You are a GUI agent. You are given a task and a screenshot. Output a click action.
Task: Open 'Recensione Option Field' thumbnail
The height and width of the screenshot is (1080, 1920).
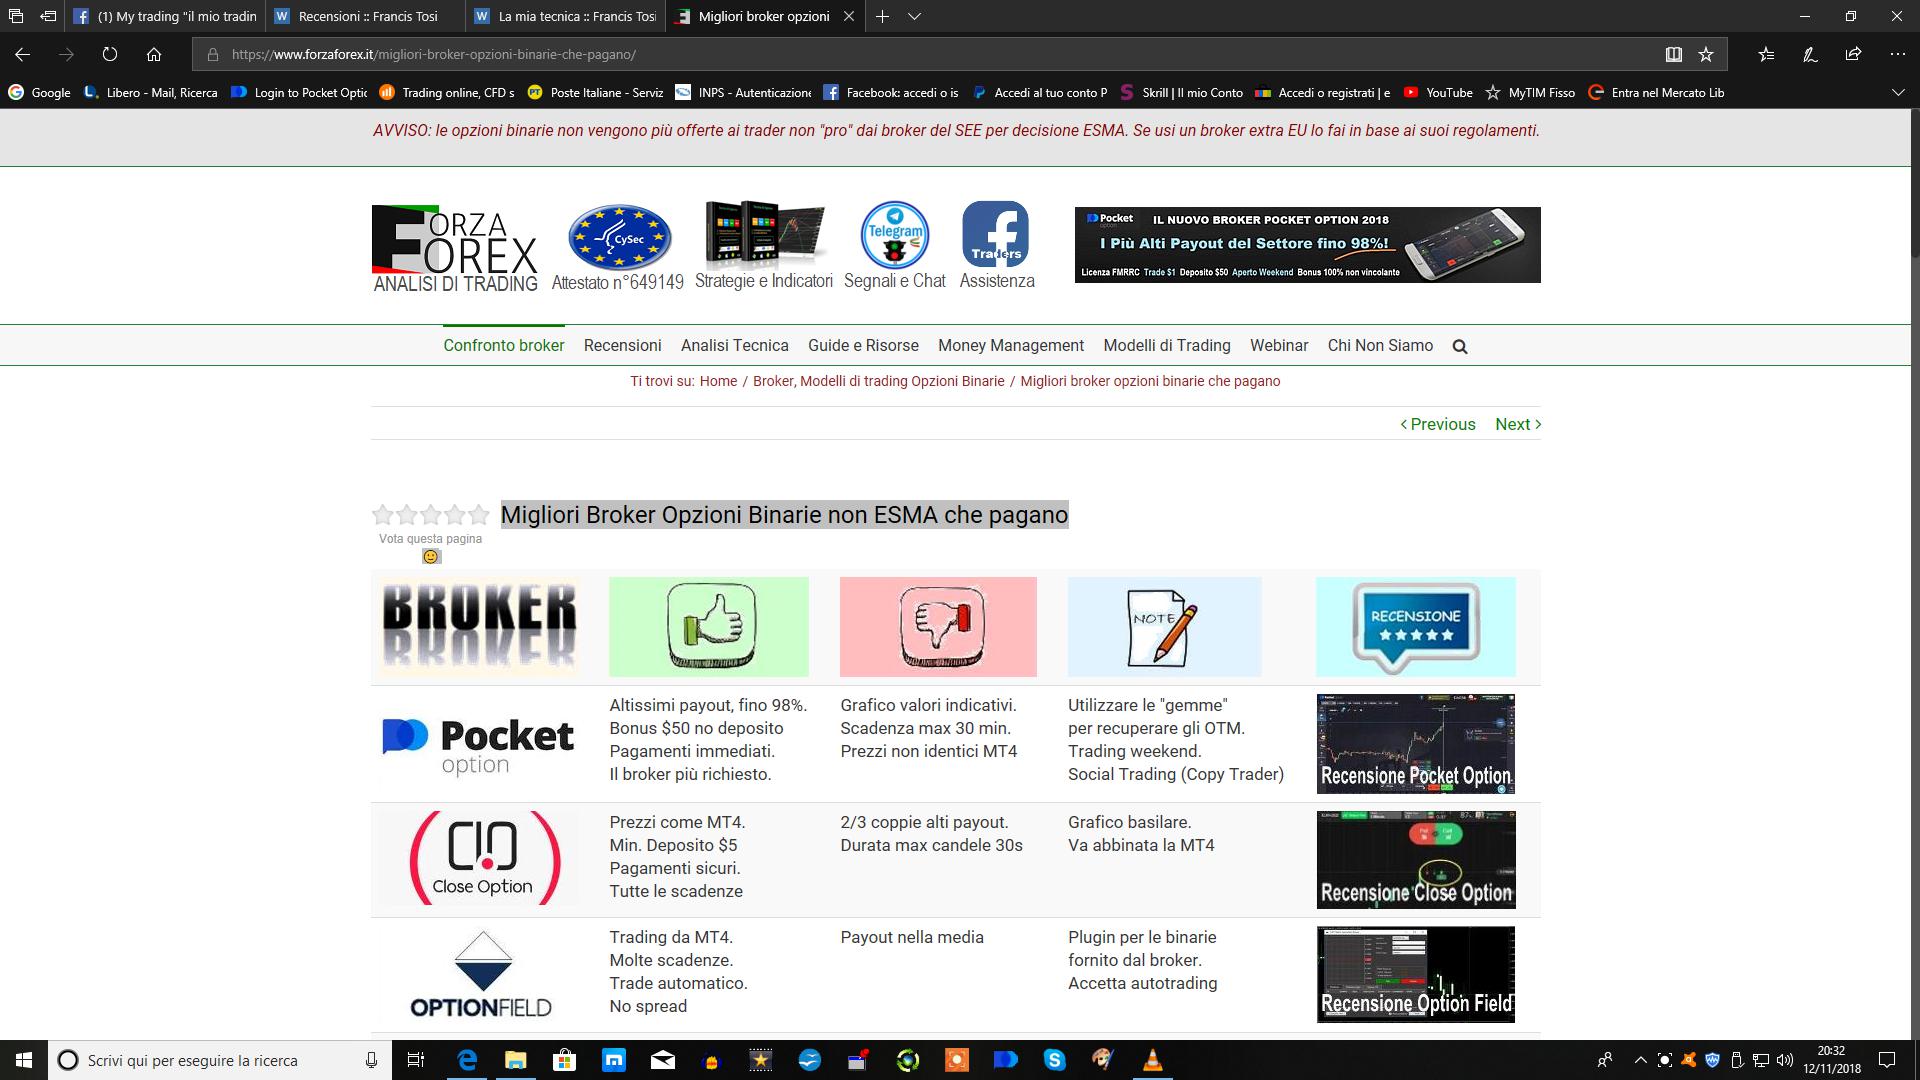click(x=1415, y=974)
